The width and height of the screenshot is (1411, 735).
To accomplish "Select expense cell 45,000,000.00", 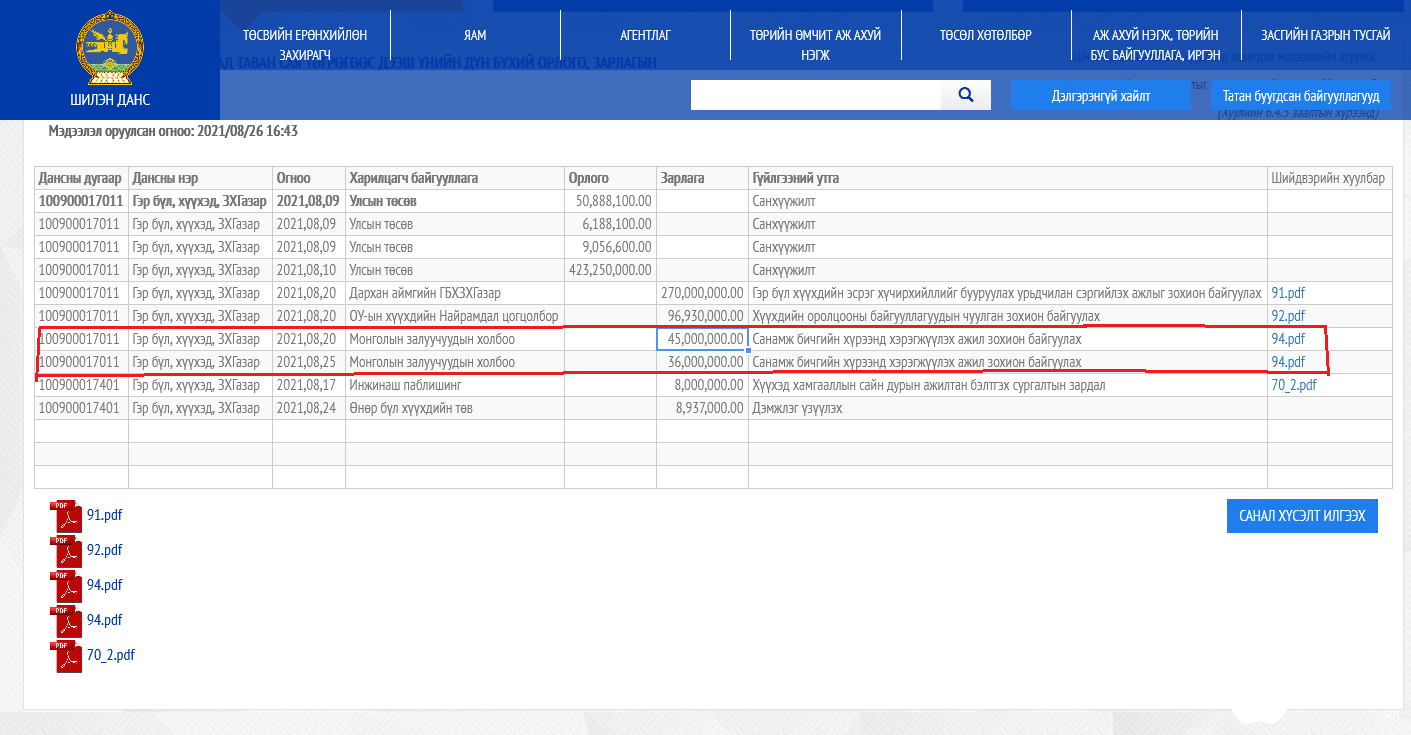I will (x=702, y=339).
